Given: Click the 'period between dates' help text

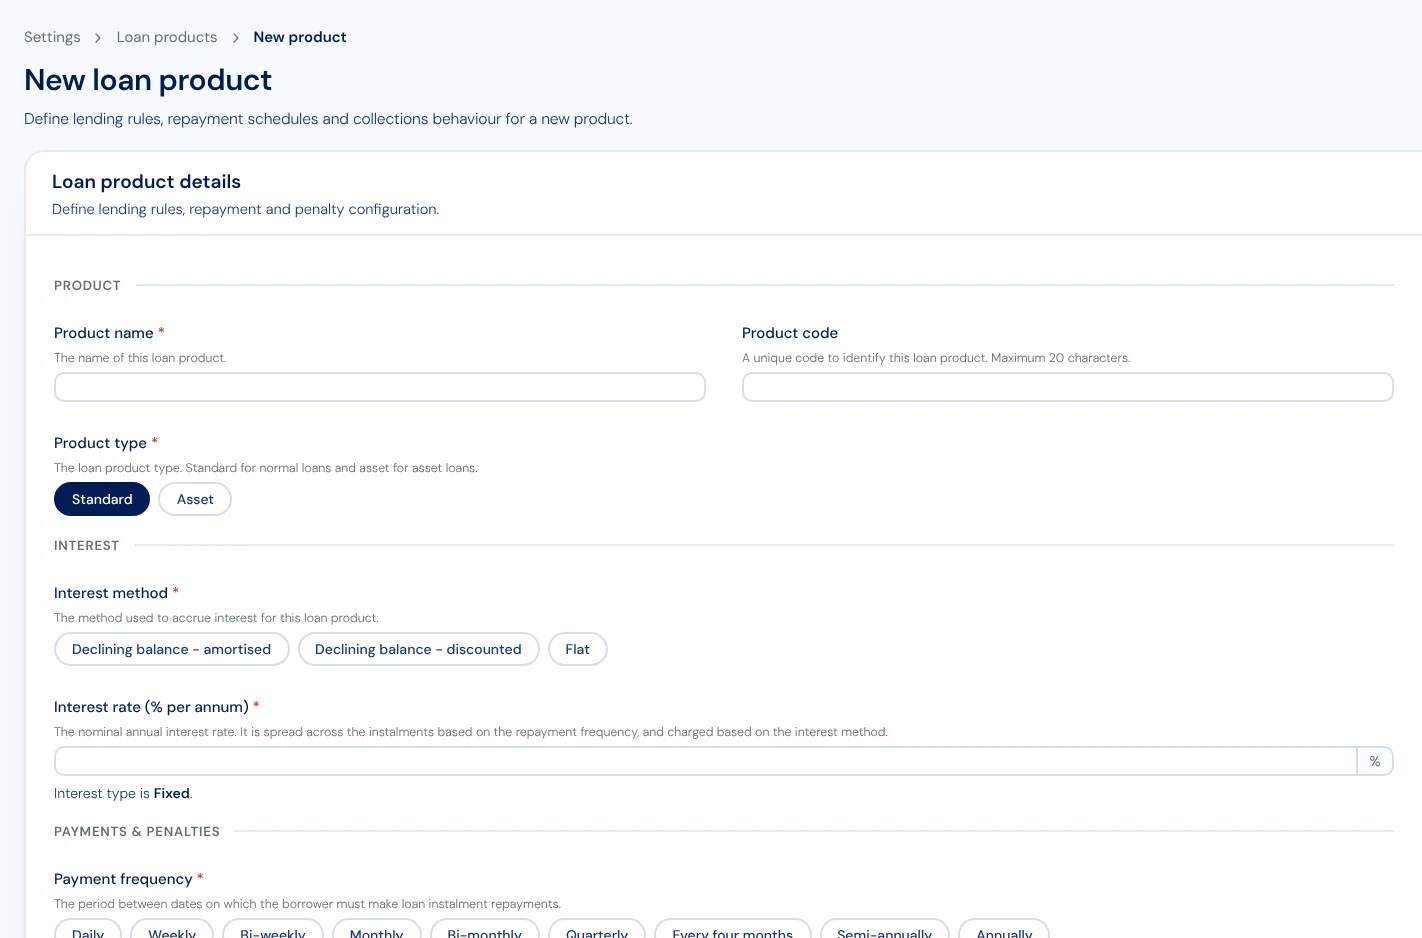Looking at the screenshot, I should (307, 904).
